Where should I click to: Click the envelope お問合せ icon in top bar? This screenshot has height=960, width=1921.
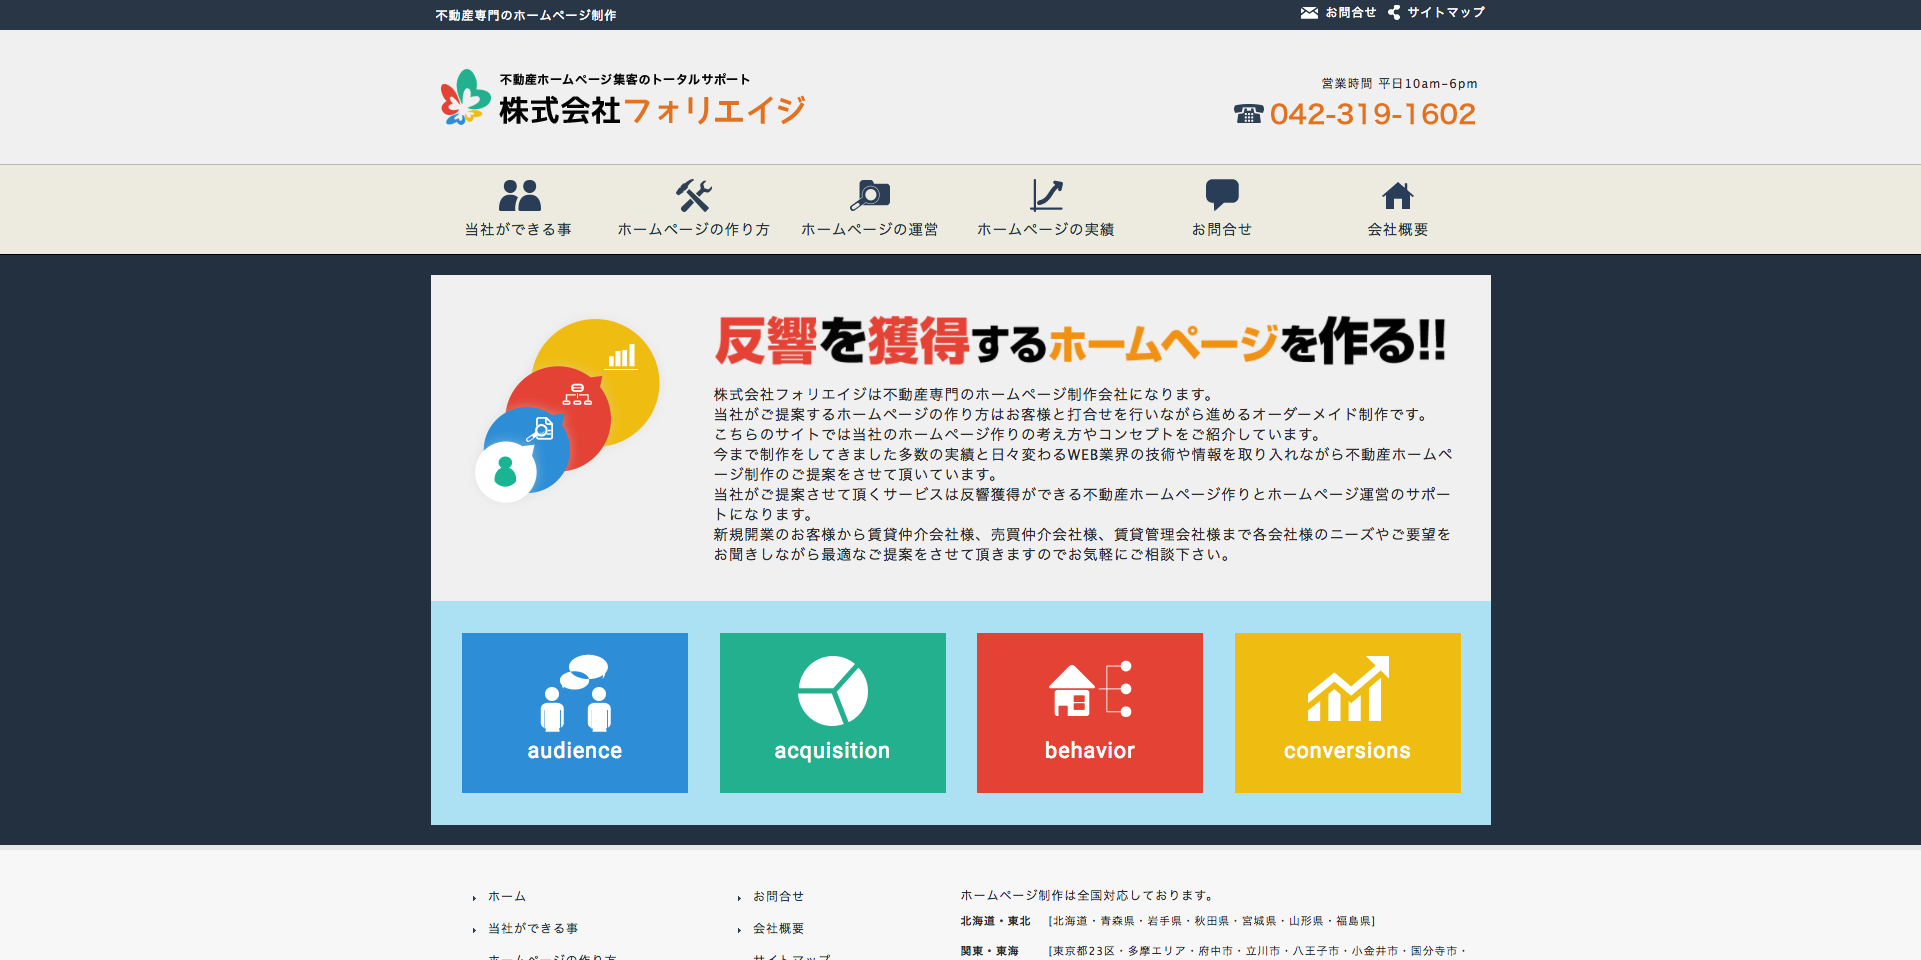pyautogui.click(x=1310, y=13)
